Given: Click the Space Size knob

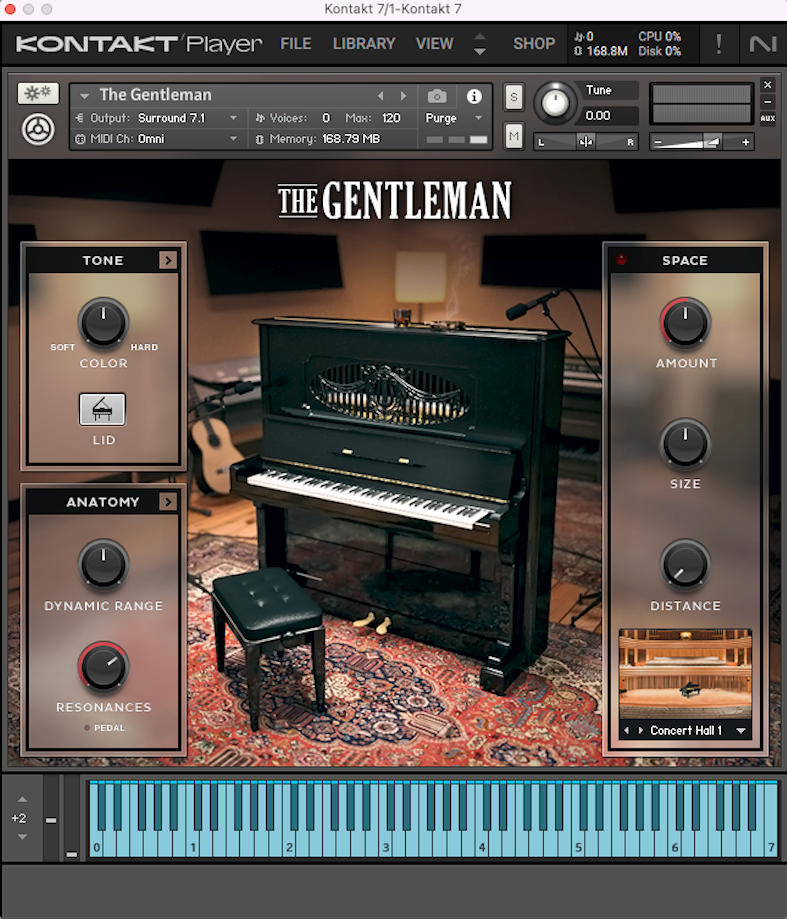Looking at the screenshot, I should pyautogui.click(x=685, y=443).
